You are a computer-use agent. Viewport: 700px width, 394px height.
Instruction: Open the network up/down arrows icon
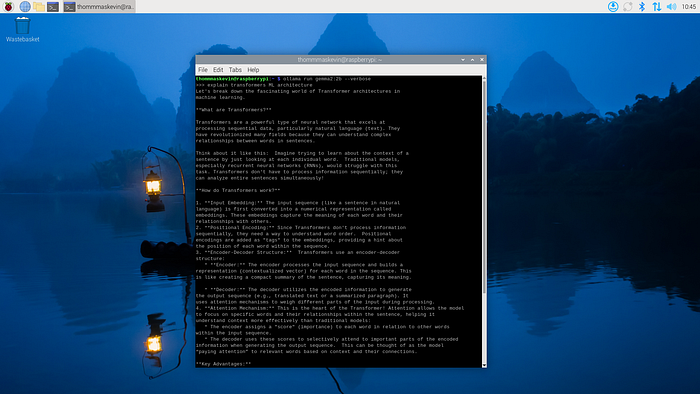(656, 6)
